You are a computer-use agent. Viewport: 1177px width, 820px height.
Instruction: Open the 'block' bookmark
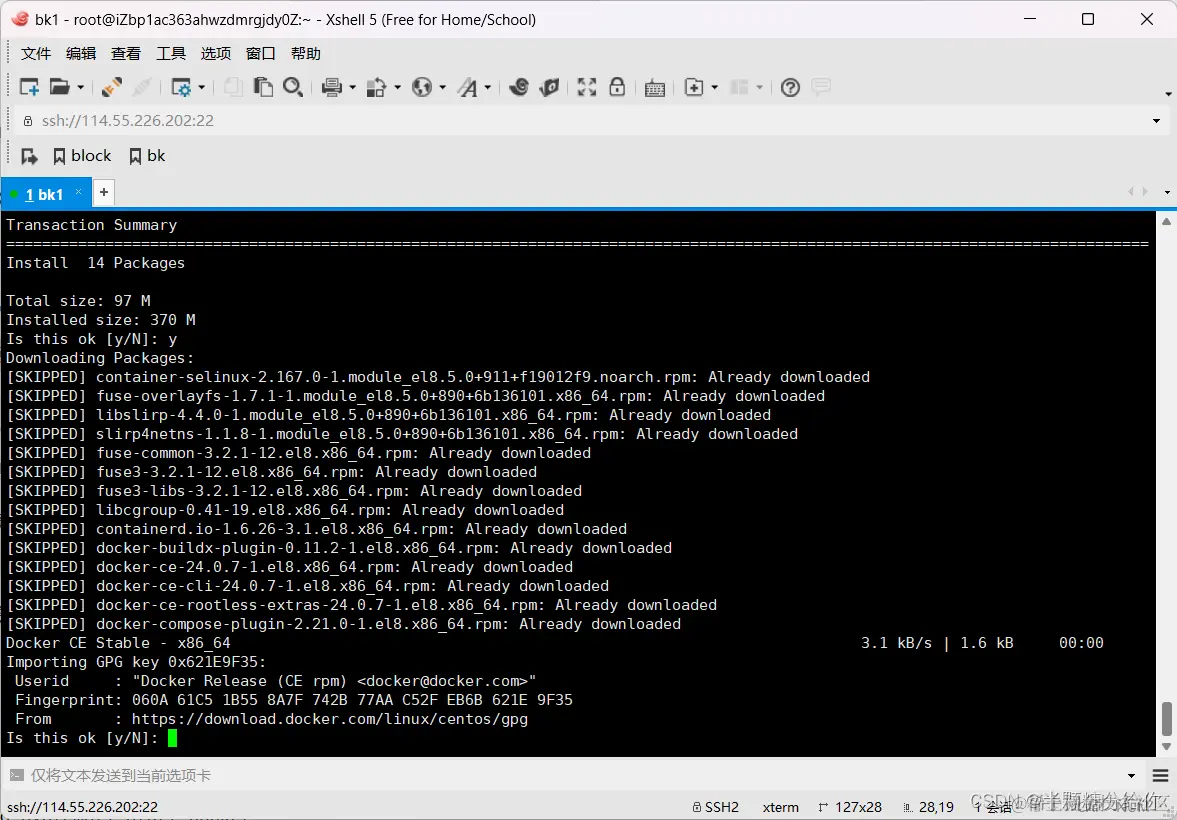click(x=83, y=156)
